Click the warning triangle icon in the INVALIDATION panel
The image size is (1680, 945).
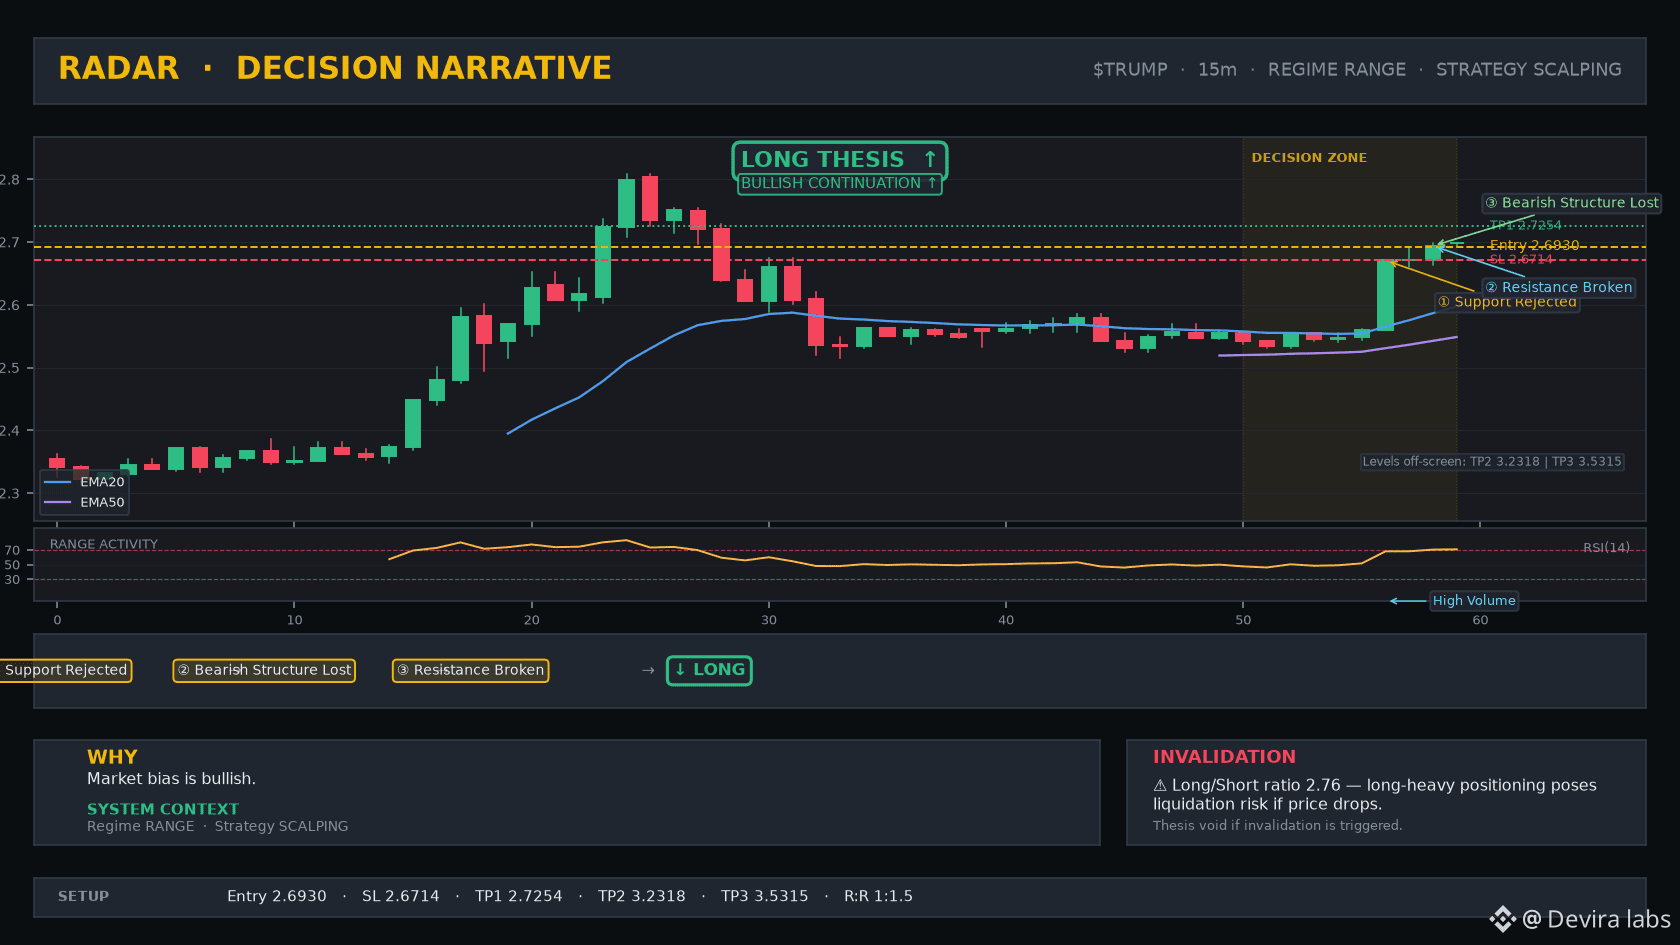pos(1160,786)
